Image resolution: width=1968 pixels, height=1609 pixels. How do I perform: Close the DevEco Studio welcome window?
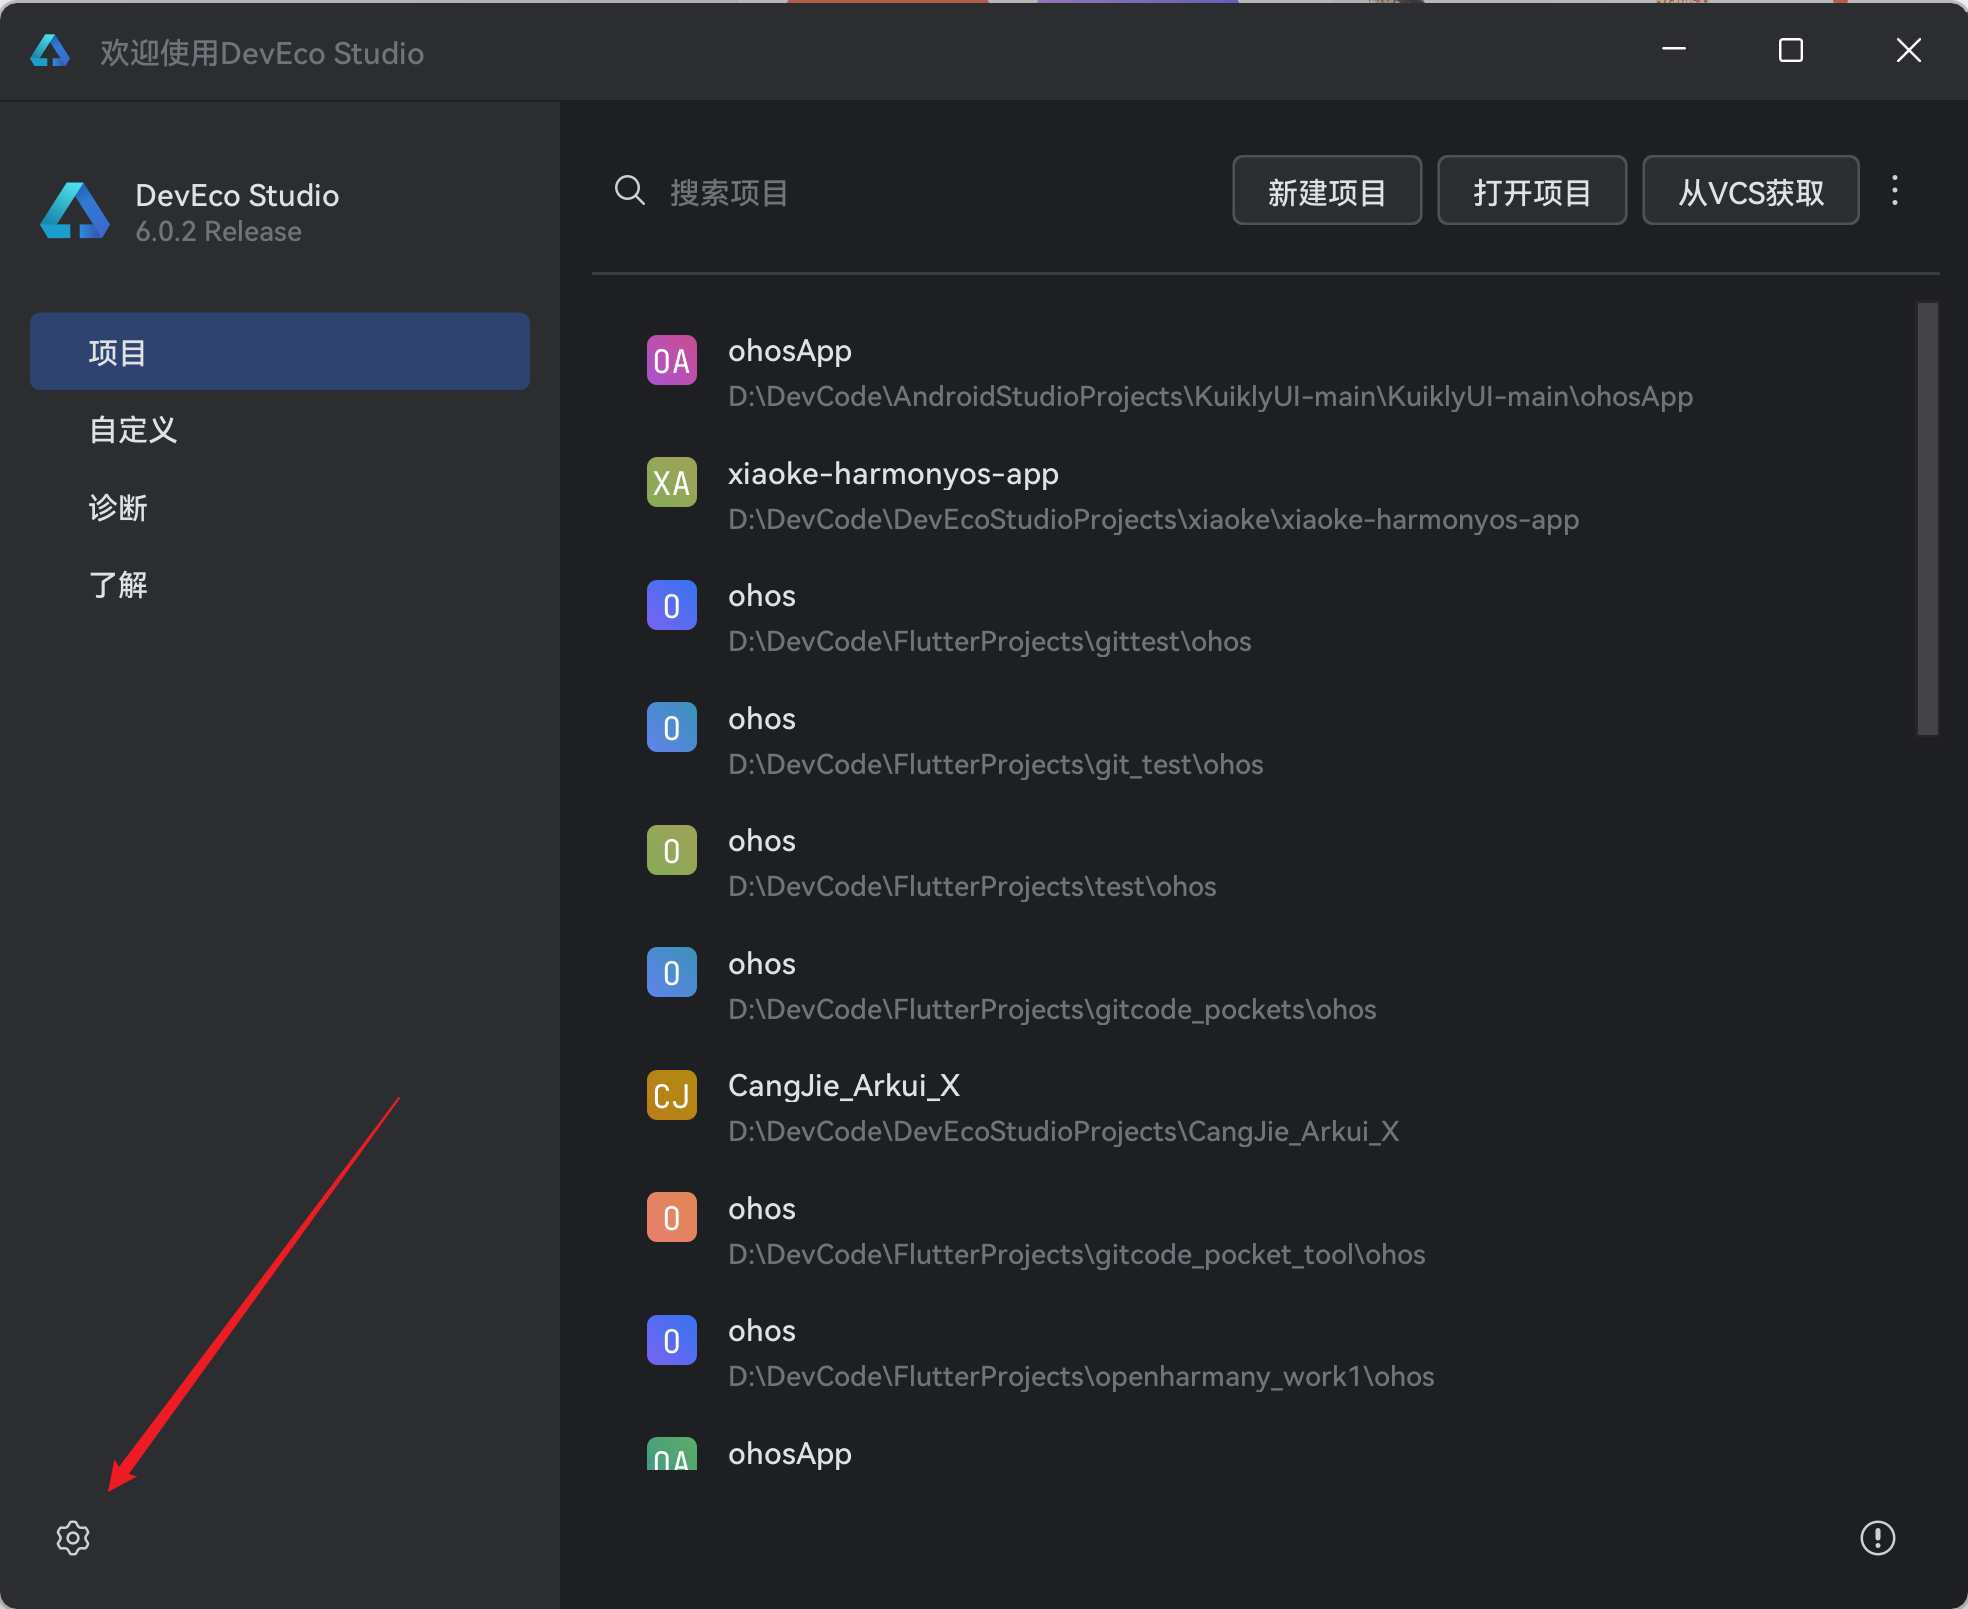pyautogui.click(x=1908, y=50)
